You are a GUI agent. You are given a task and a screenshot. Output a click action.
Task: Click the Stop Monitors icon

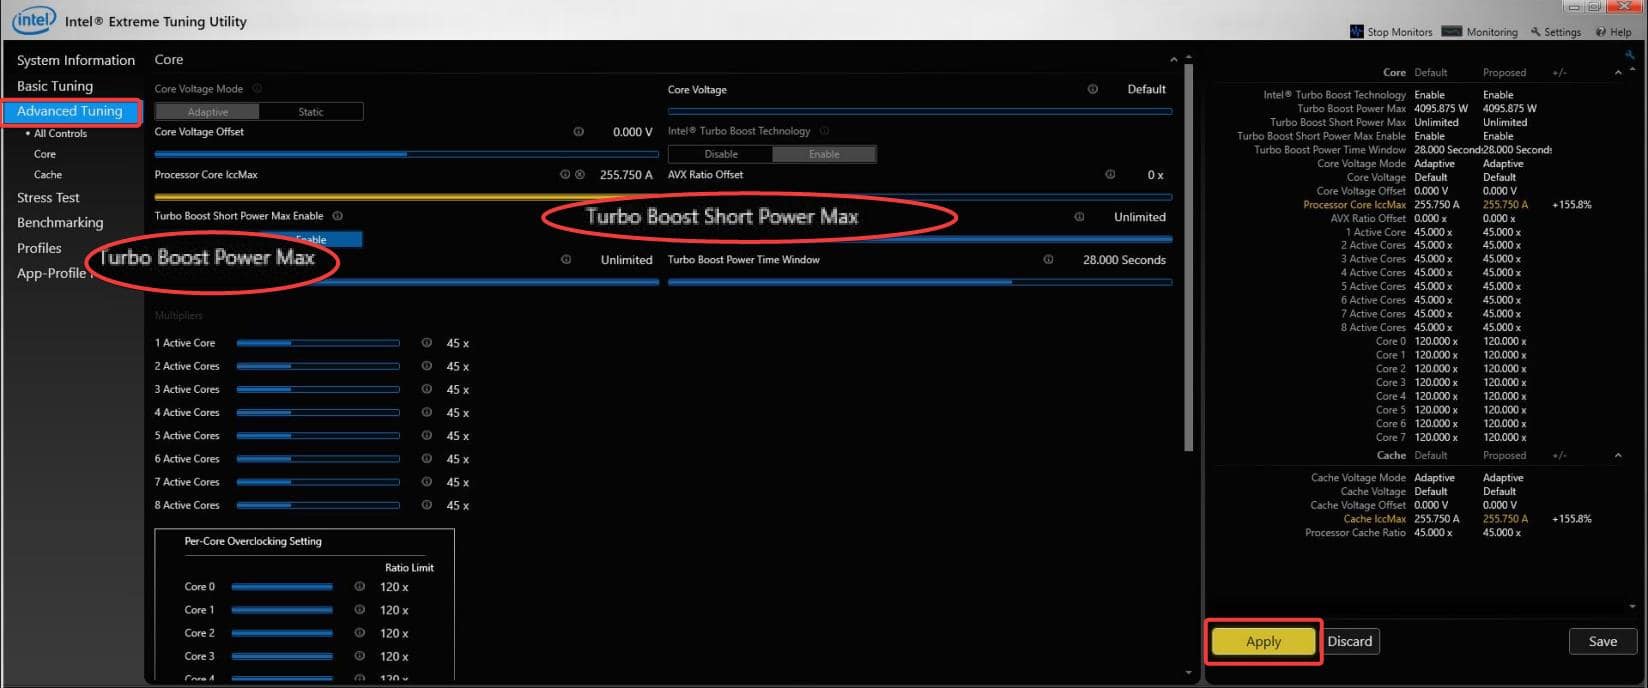tap(1356, 32)
